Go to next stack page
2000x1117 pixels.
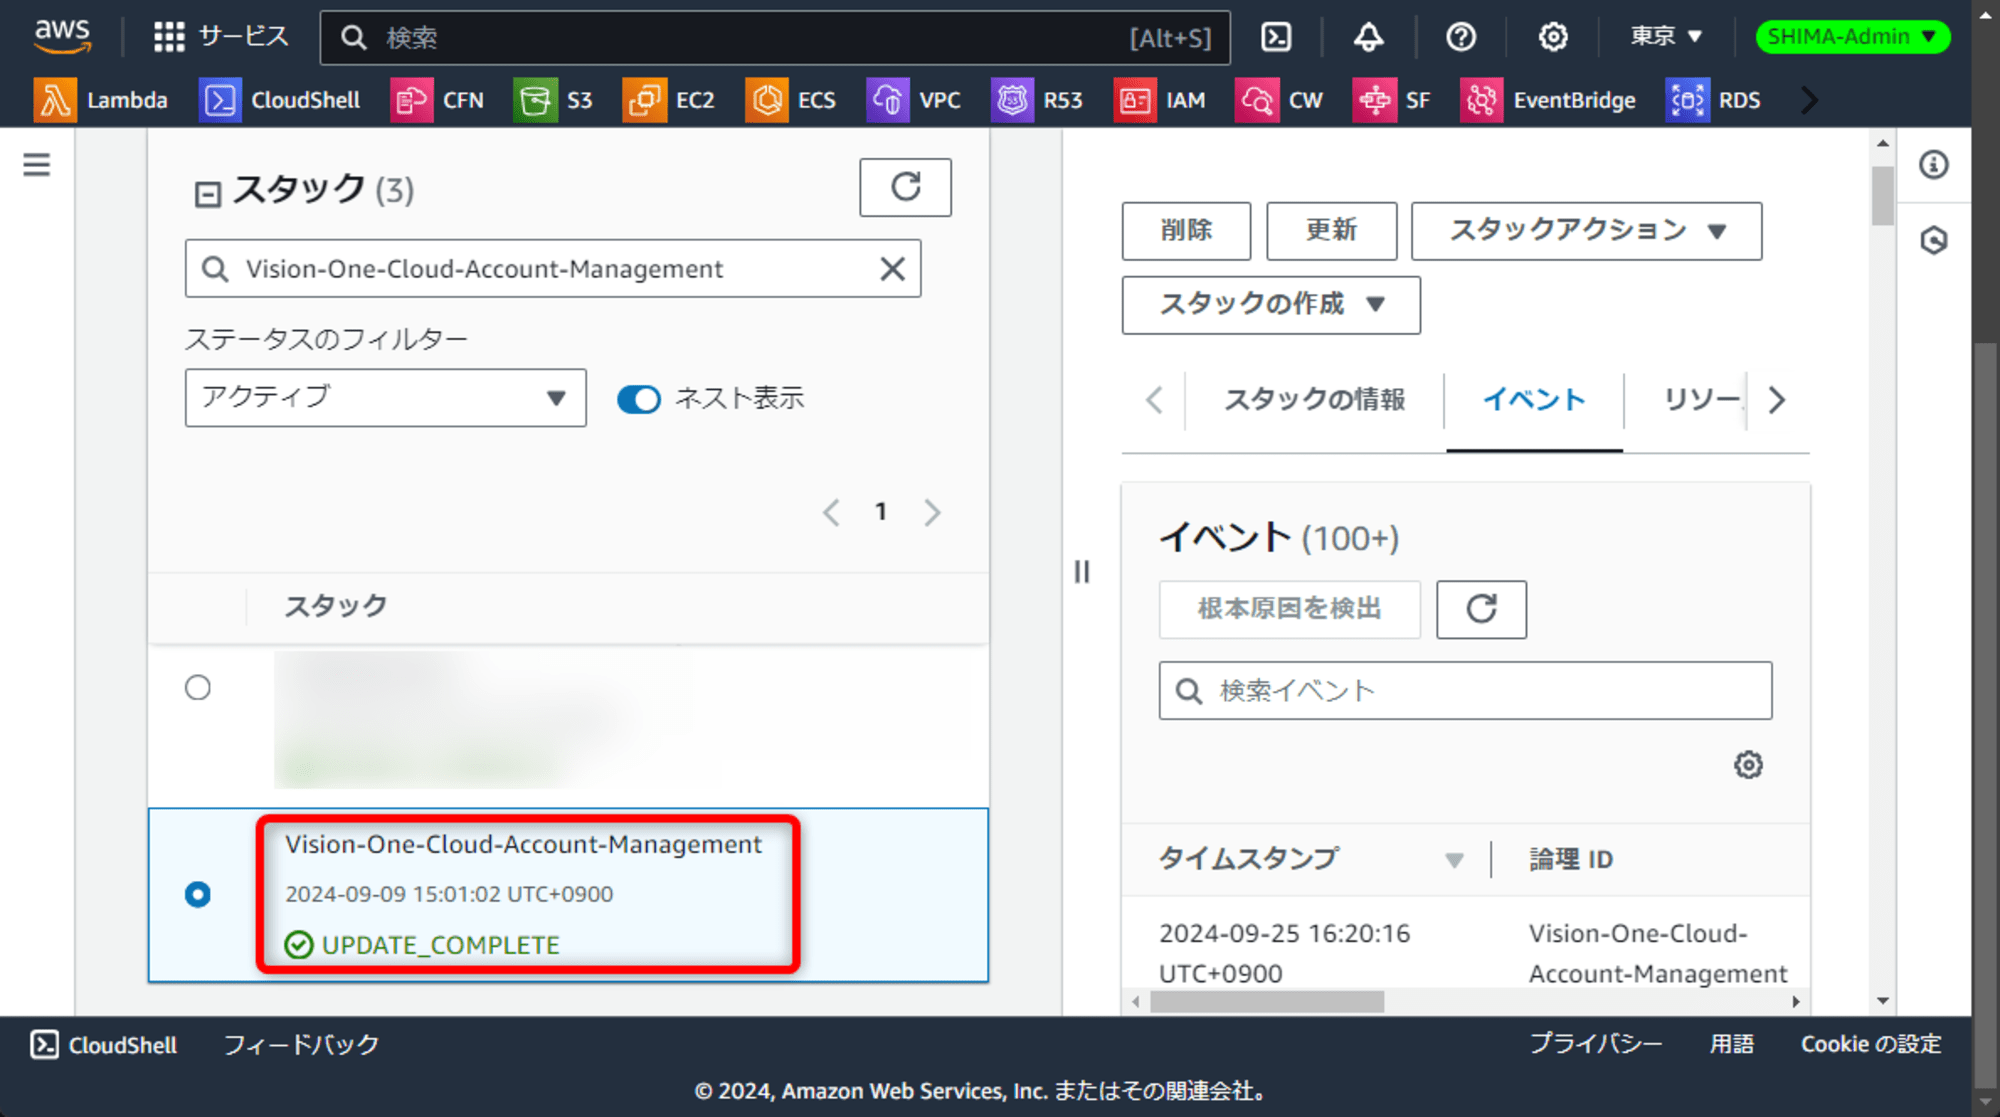932,512
